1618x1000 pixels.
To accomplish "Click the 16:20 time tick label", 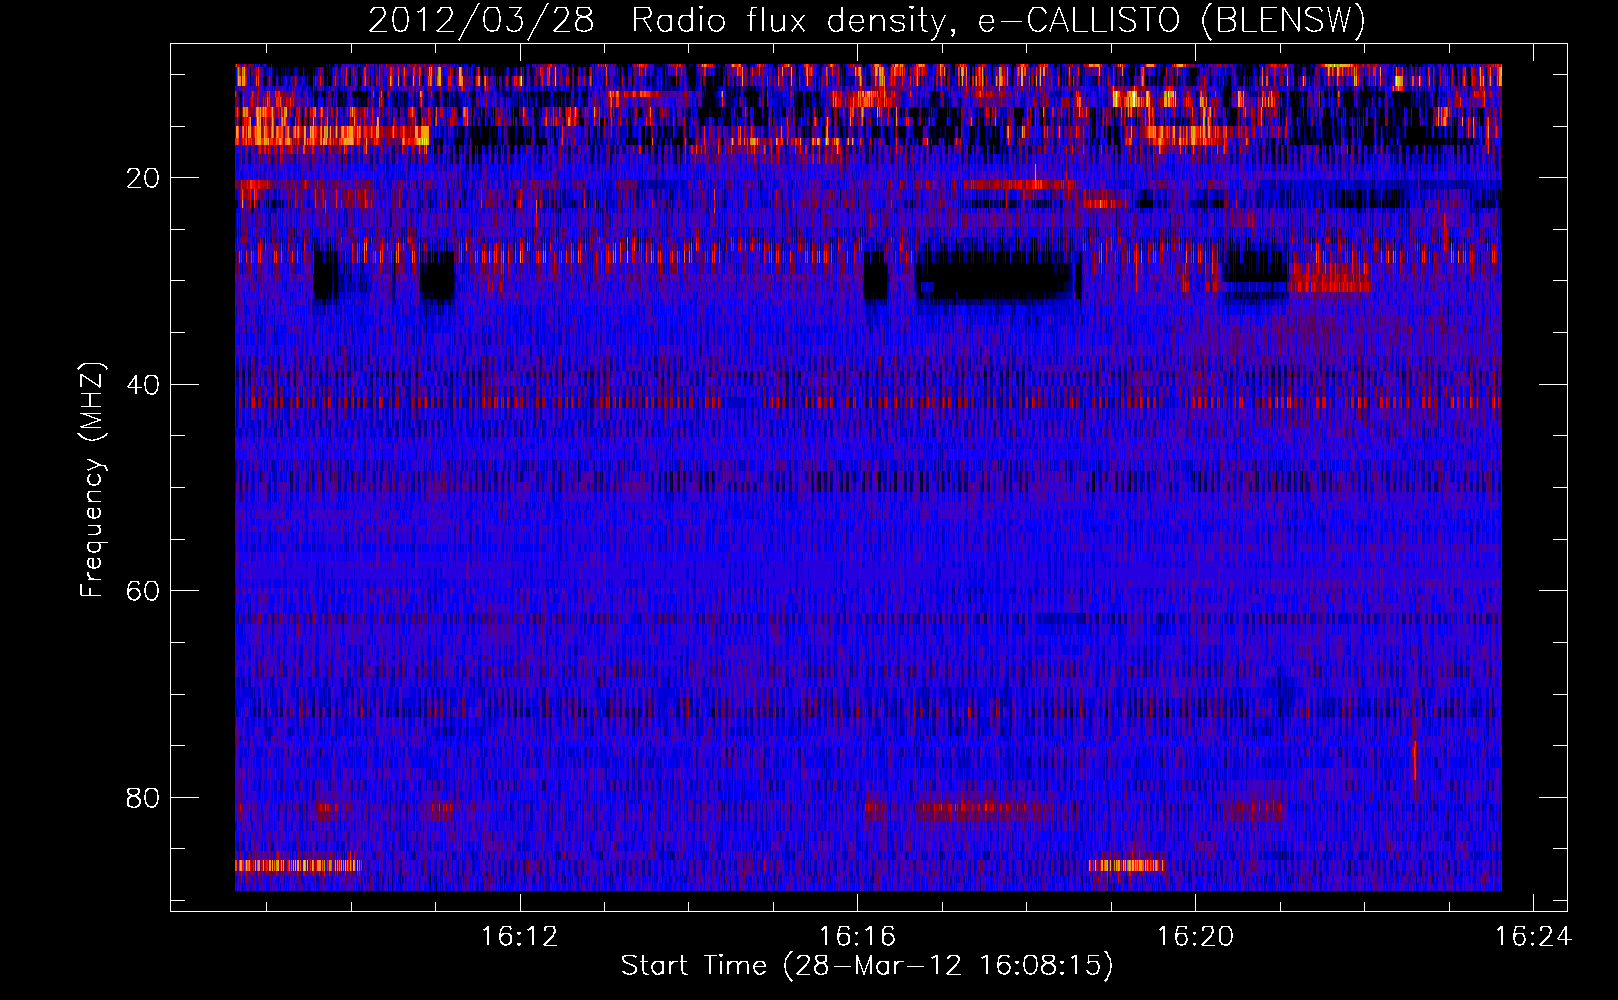I will tap(1195, 937).
